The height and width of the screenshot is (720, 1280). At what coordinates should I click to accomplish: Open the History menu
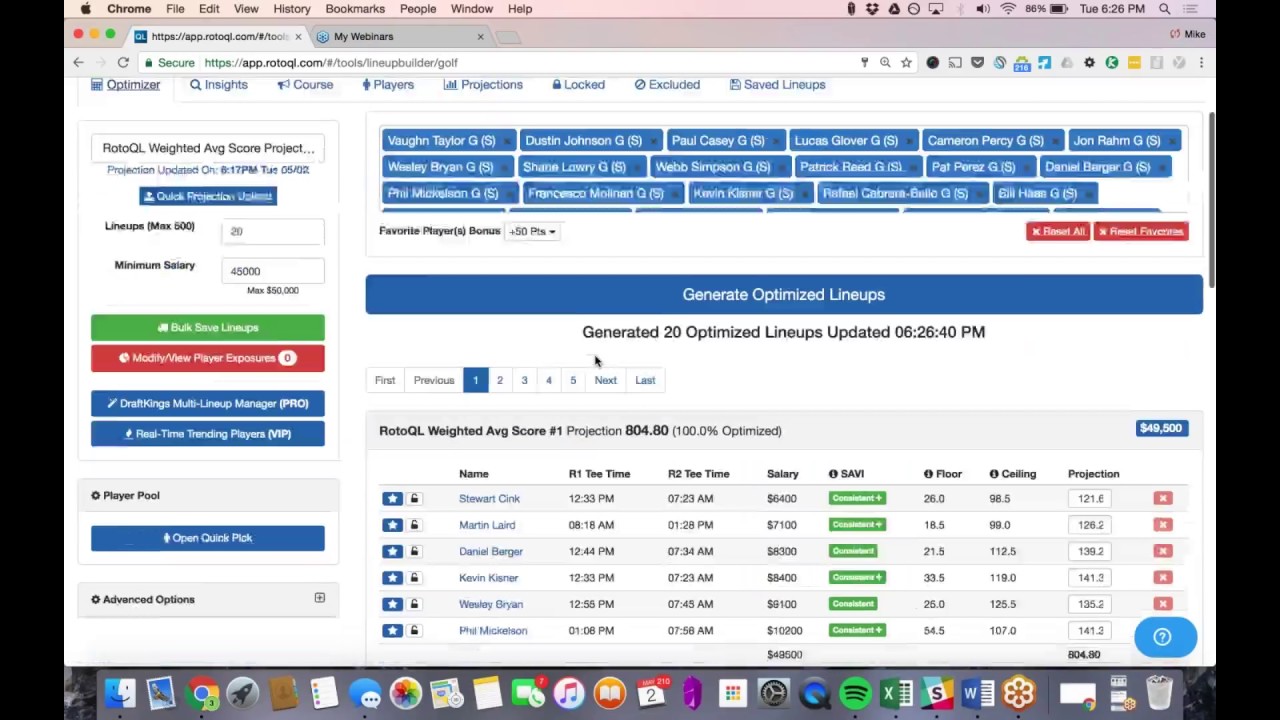pyautogui.click(x=292, y=9)
